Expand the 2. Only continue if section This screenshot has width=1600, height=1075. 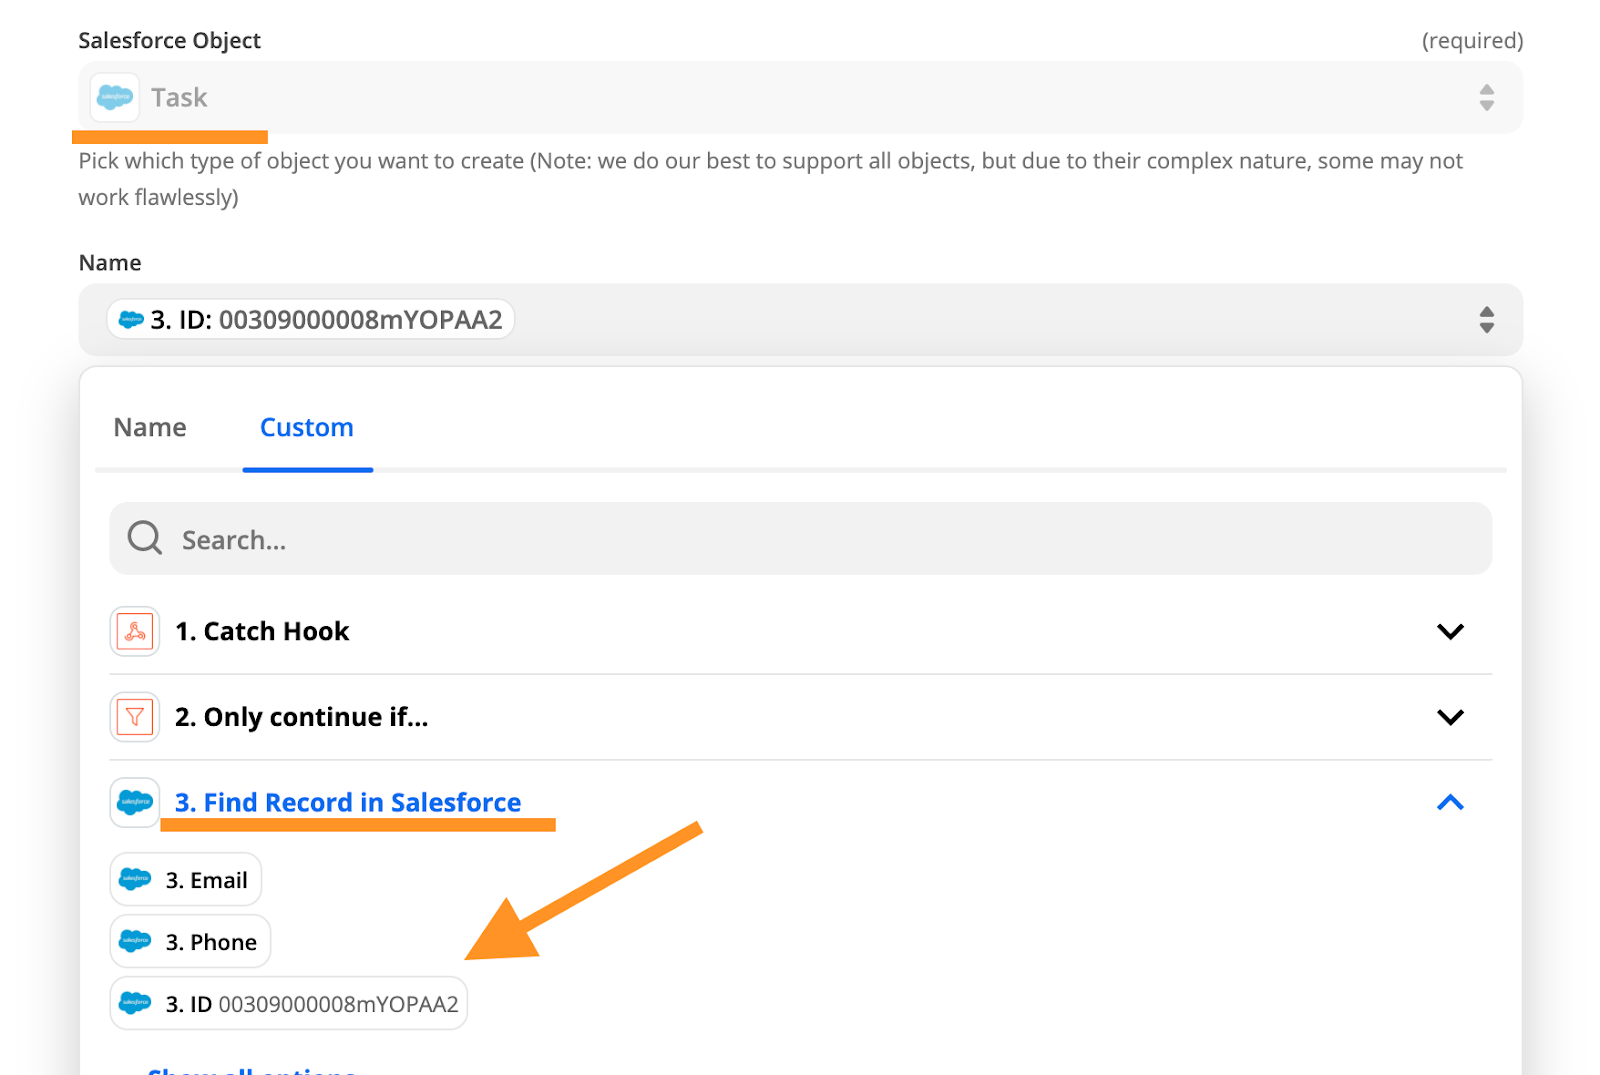[x=1450, y=717]
